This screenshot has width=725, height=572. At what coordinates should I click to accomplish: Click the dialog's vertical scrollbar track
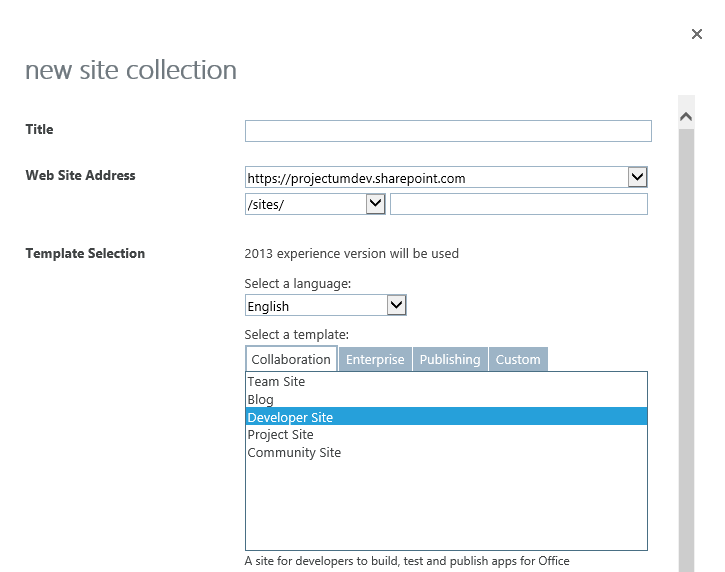[686, 350]
